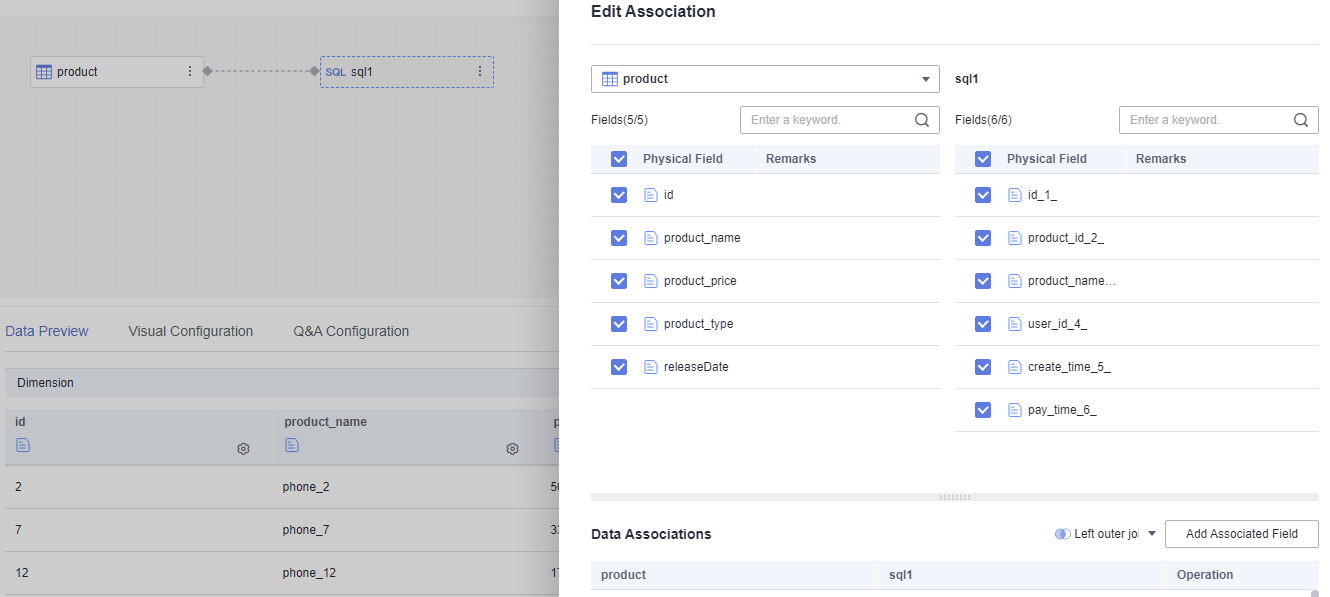Click Add Associated Field button
Image resolution: width=1330 pixels, height=597 pixels.
(x=1241, y=534)
